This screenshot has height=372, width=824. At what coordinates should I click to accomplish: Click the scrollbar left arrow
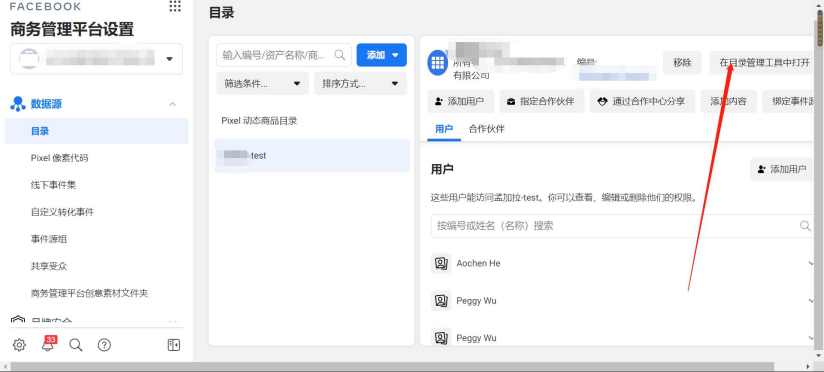[x=5, y=366]
